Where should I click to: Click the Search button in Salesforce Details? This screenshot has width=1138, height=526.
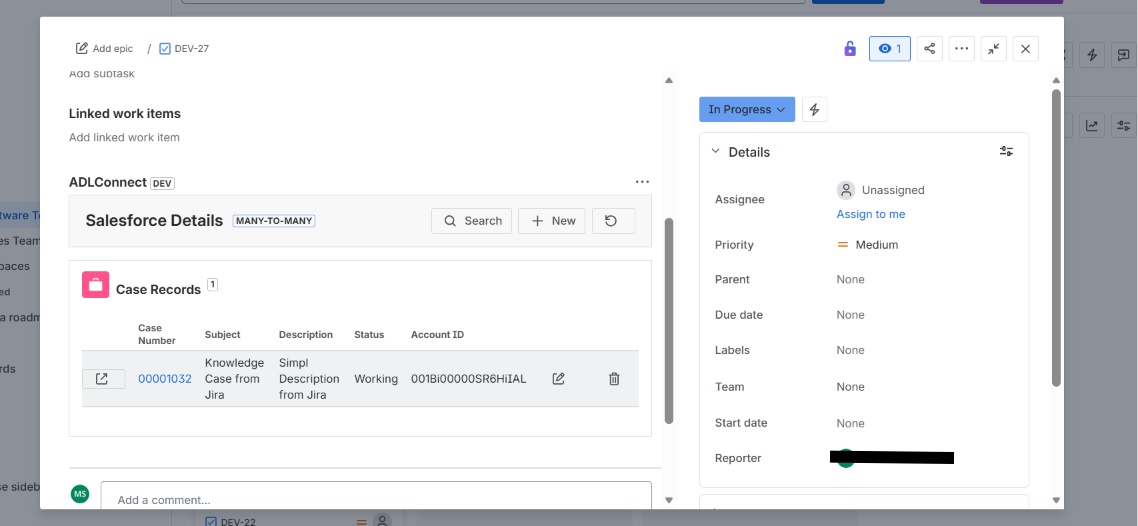coord(472,221)
